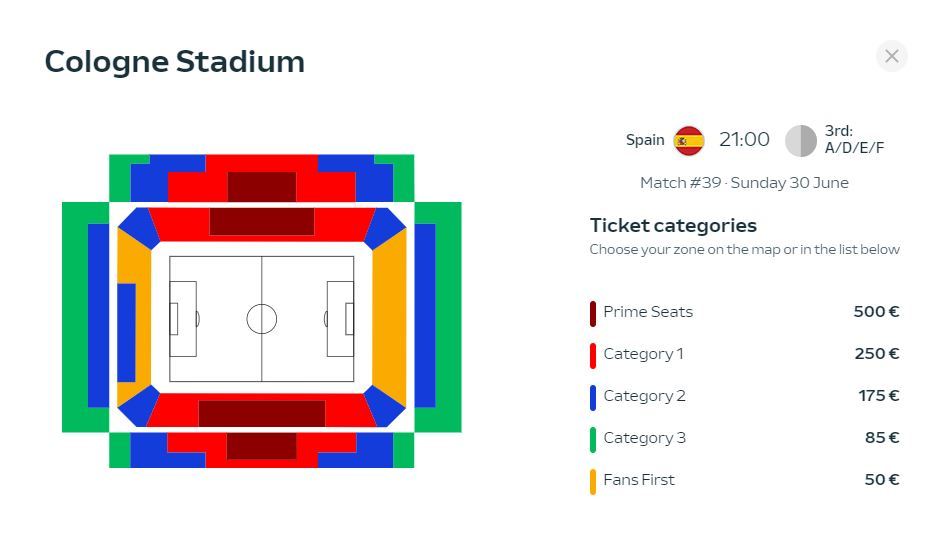Click the Spain flag icon
Viewport: 942px width, 547px height.
[x=688, y=141]
